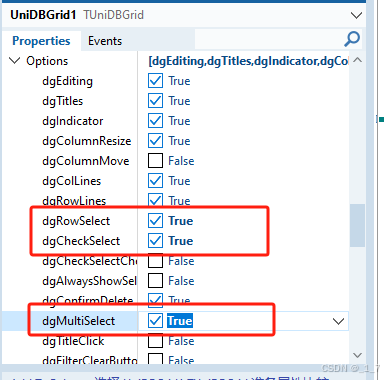The image size is (384, 380).
Task: Uncheck the dgColumnResize option
Action: coord(155,141)
